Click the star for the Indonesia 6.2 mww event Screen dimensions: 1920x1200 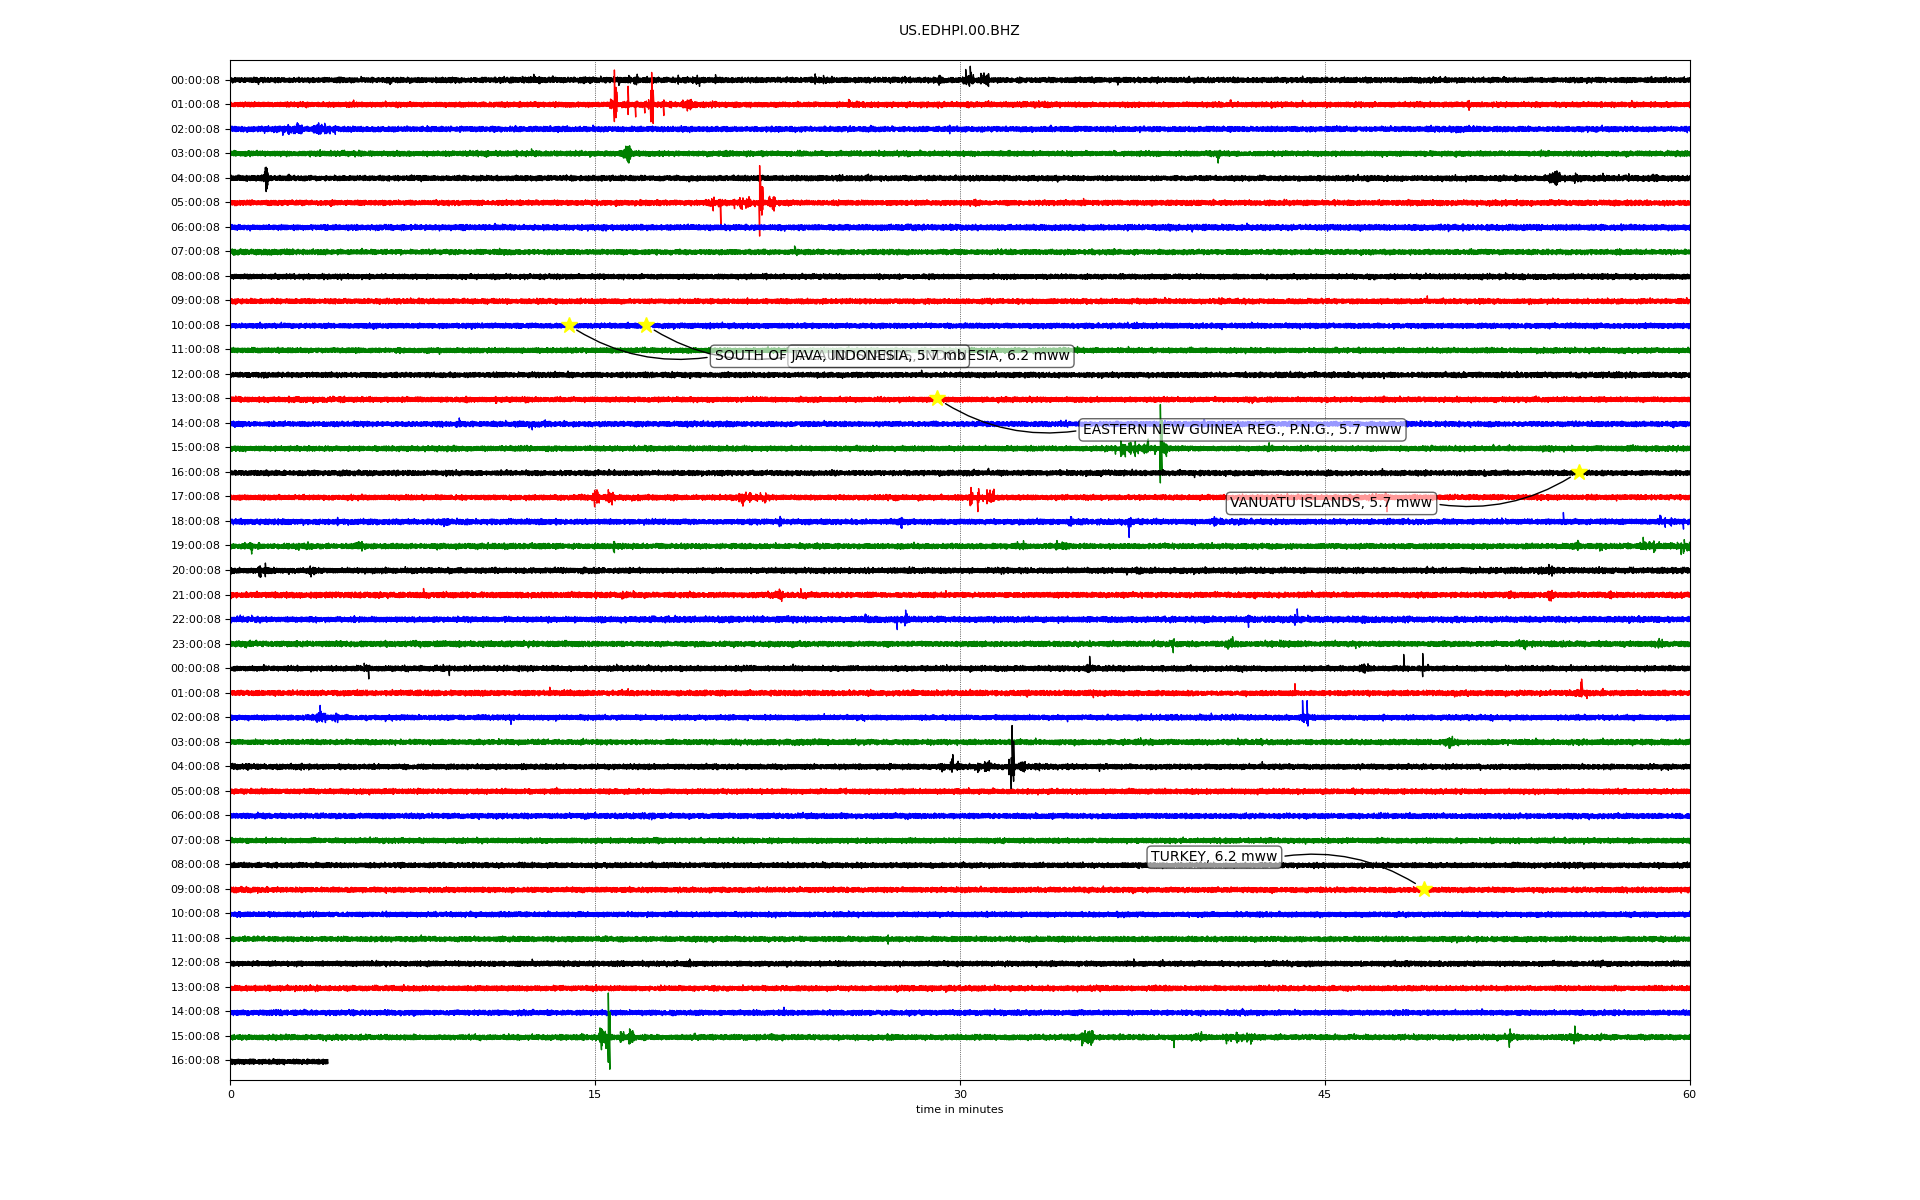pyautogui.click(x=646, y=325)
